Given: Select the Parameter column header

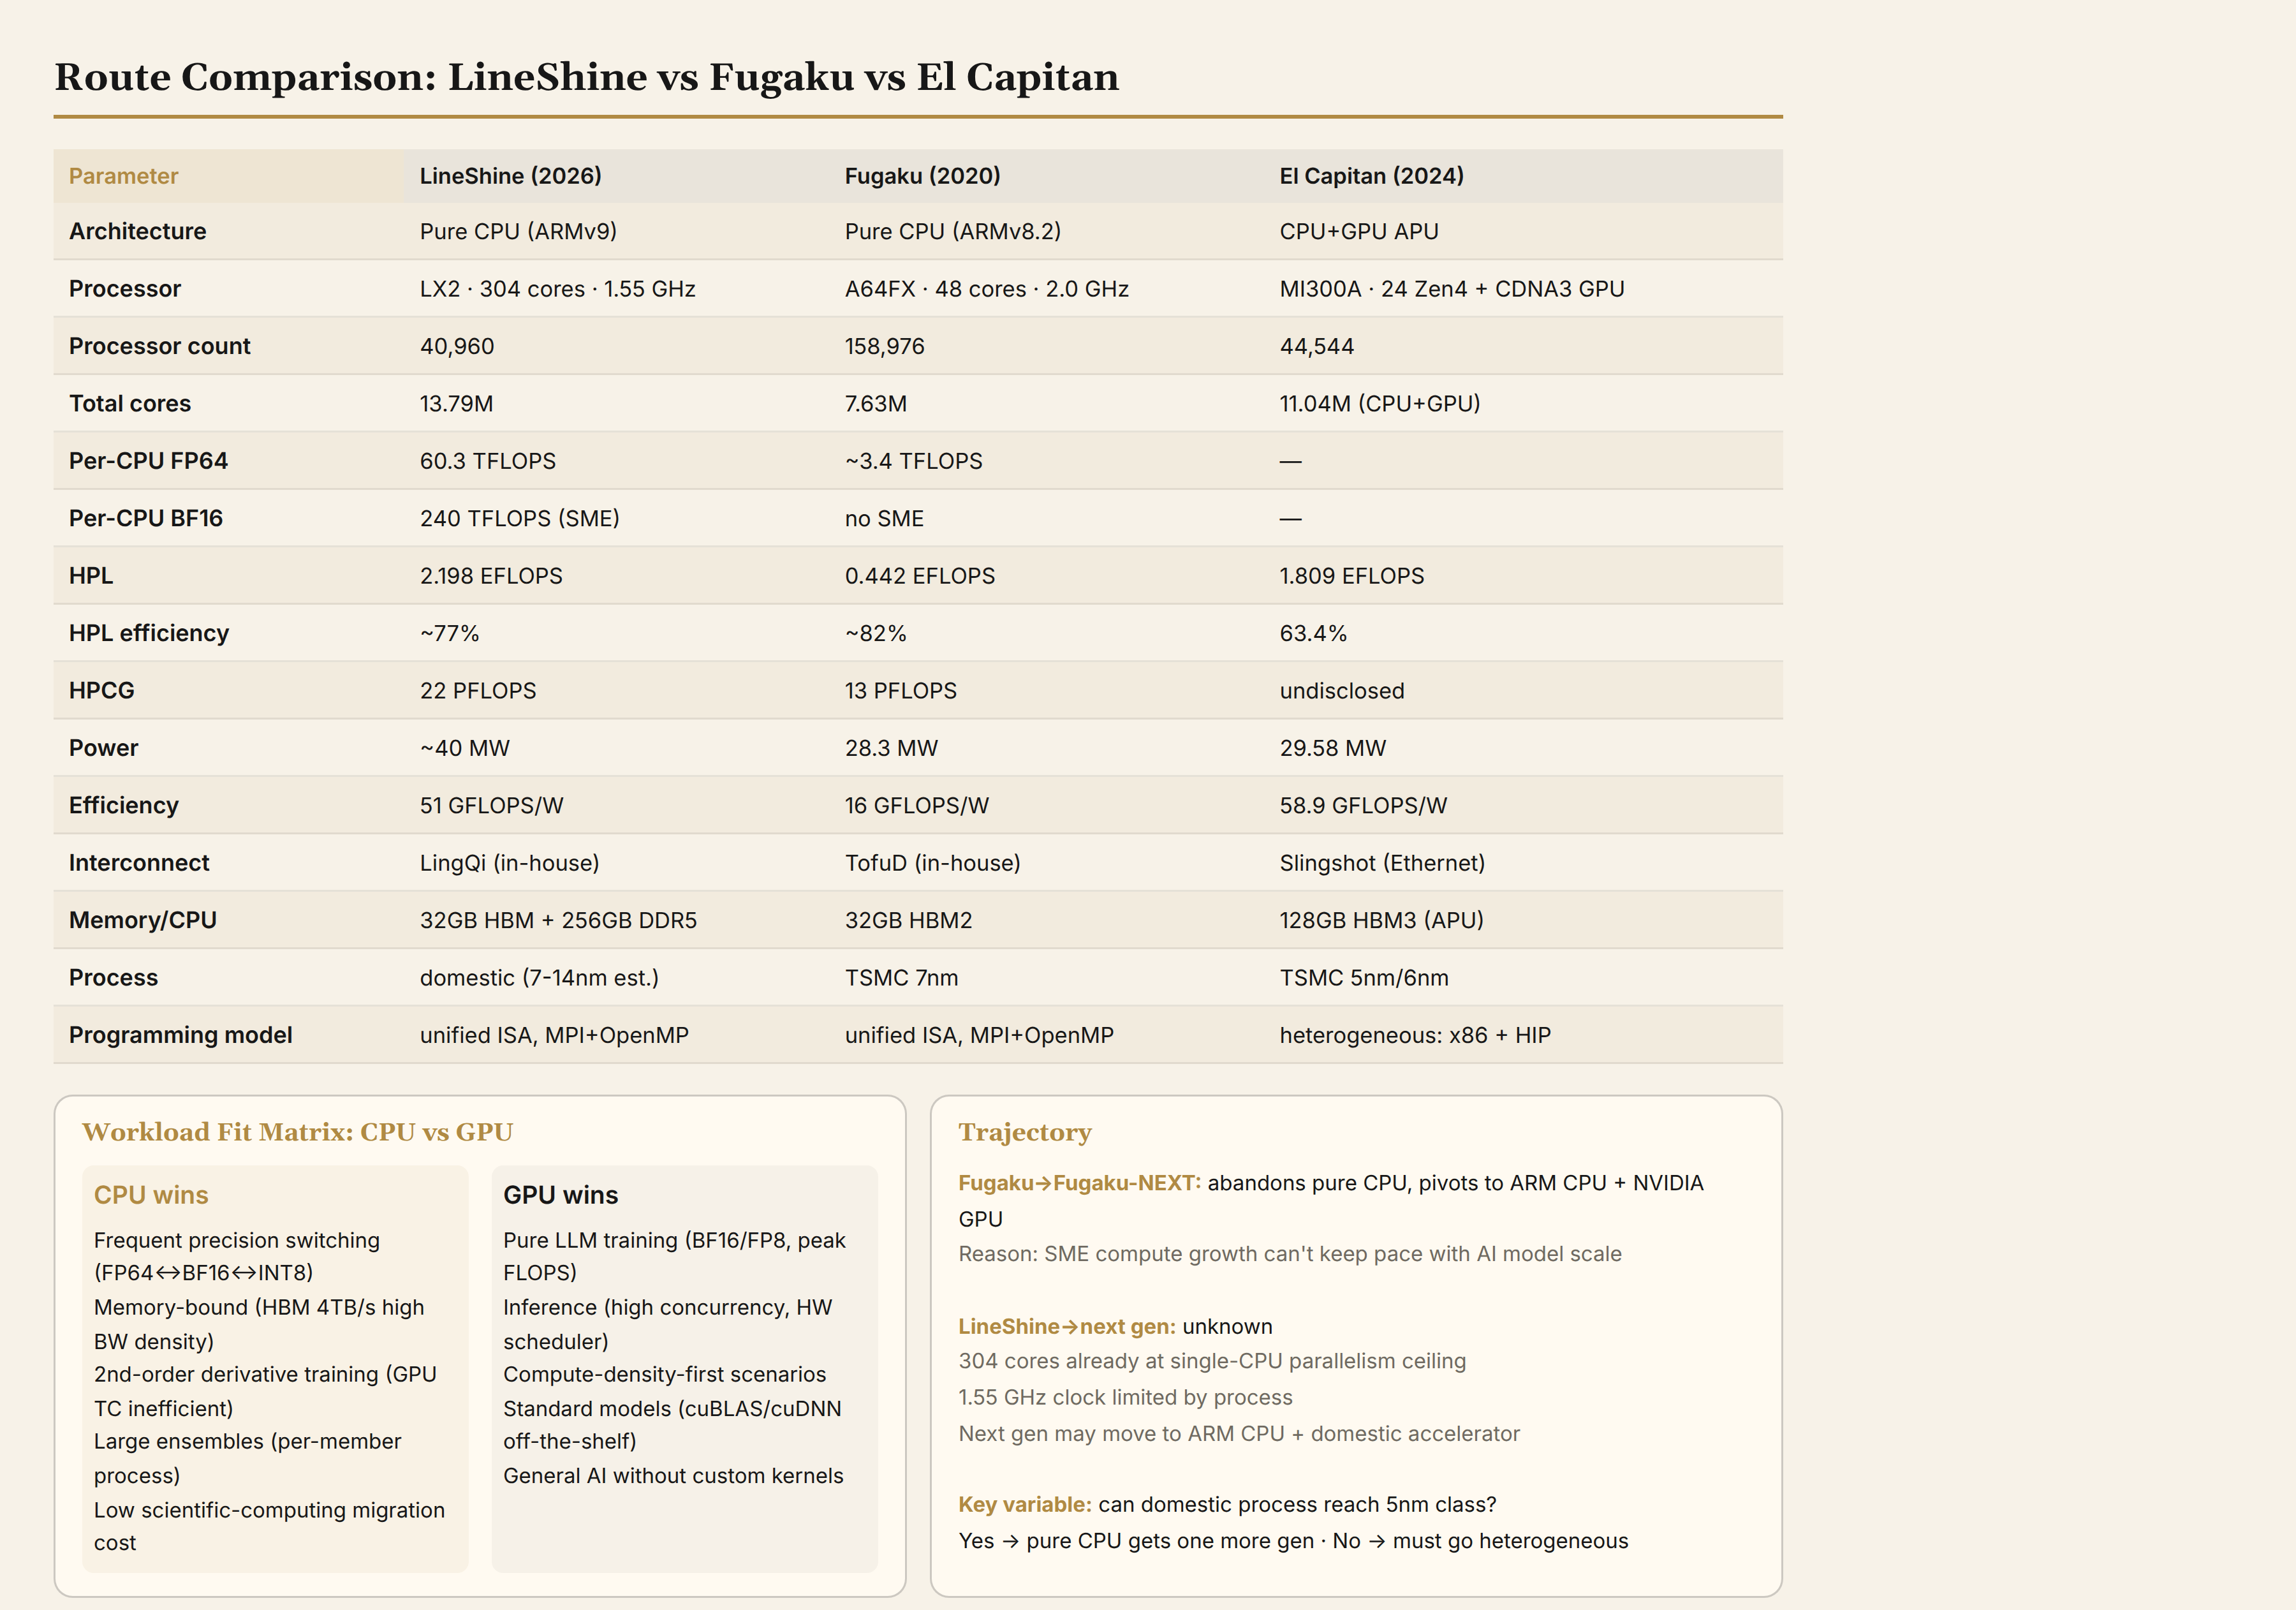Looking at the screenshot, I should point(123,176).
